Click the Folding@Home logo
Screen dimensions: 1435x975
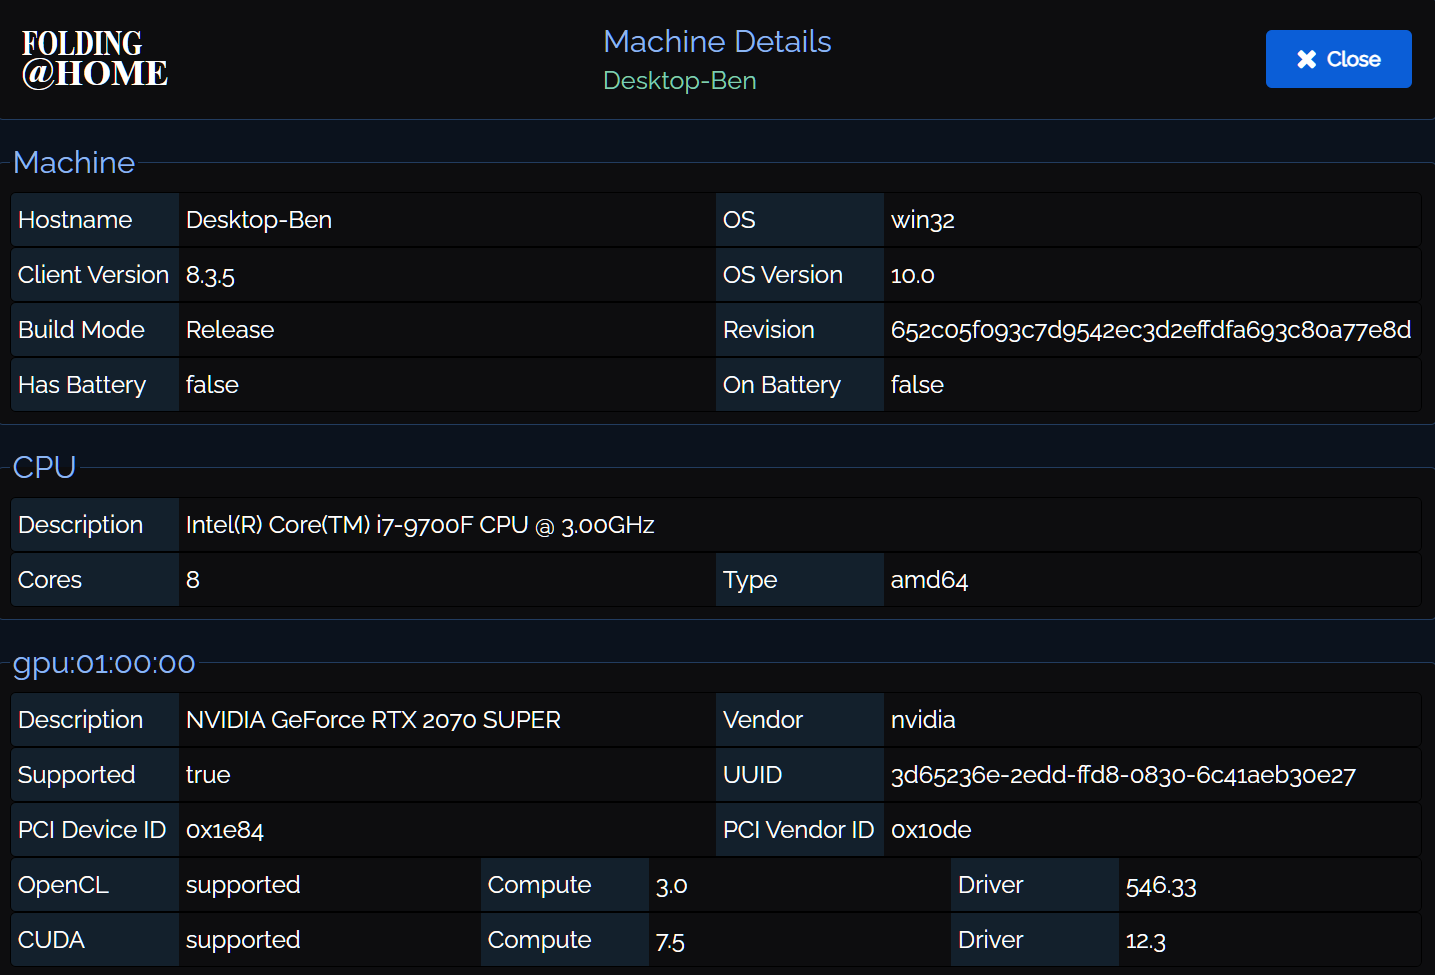point(95,59)
